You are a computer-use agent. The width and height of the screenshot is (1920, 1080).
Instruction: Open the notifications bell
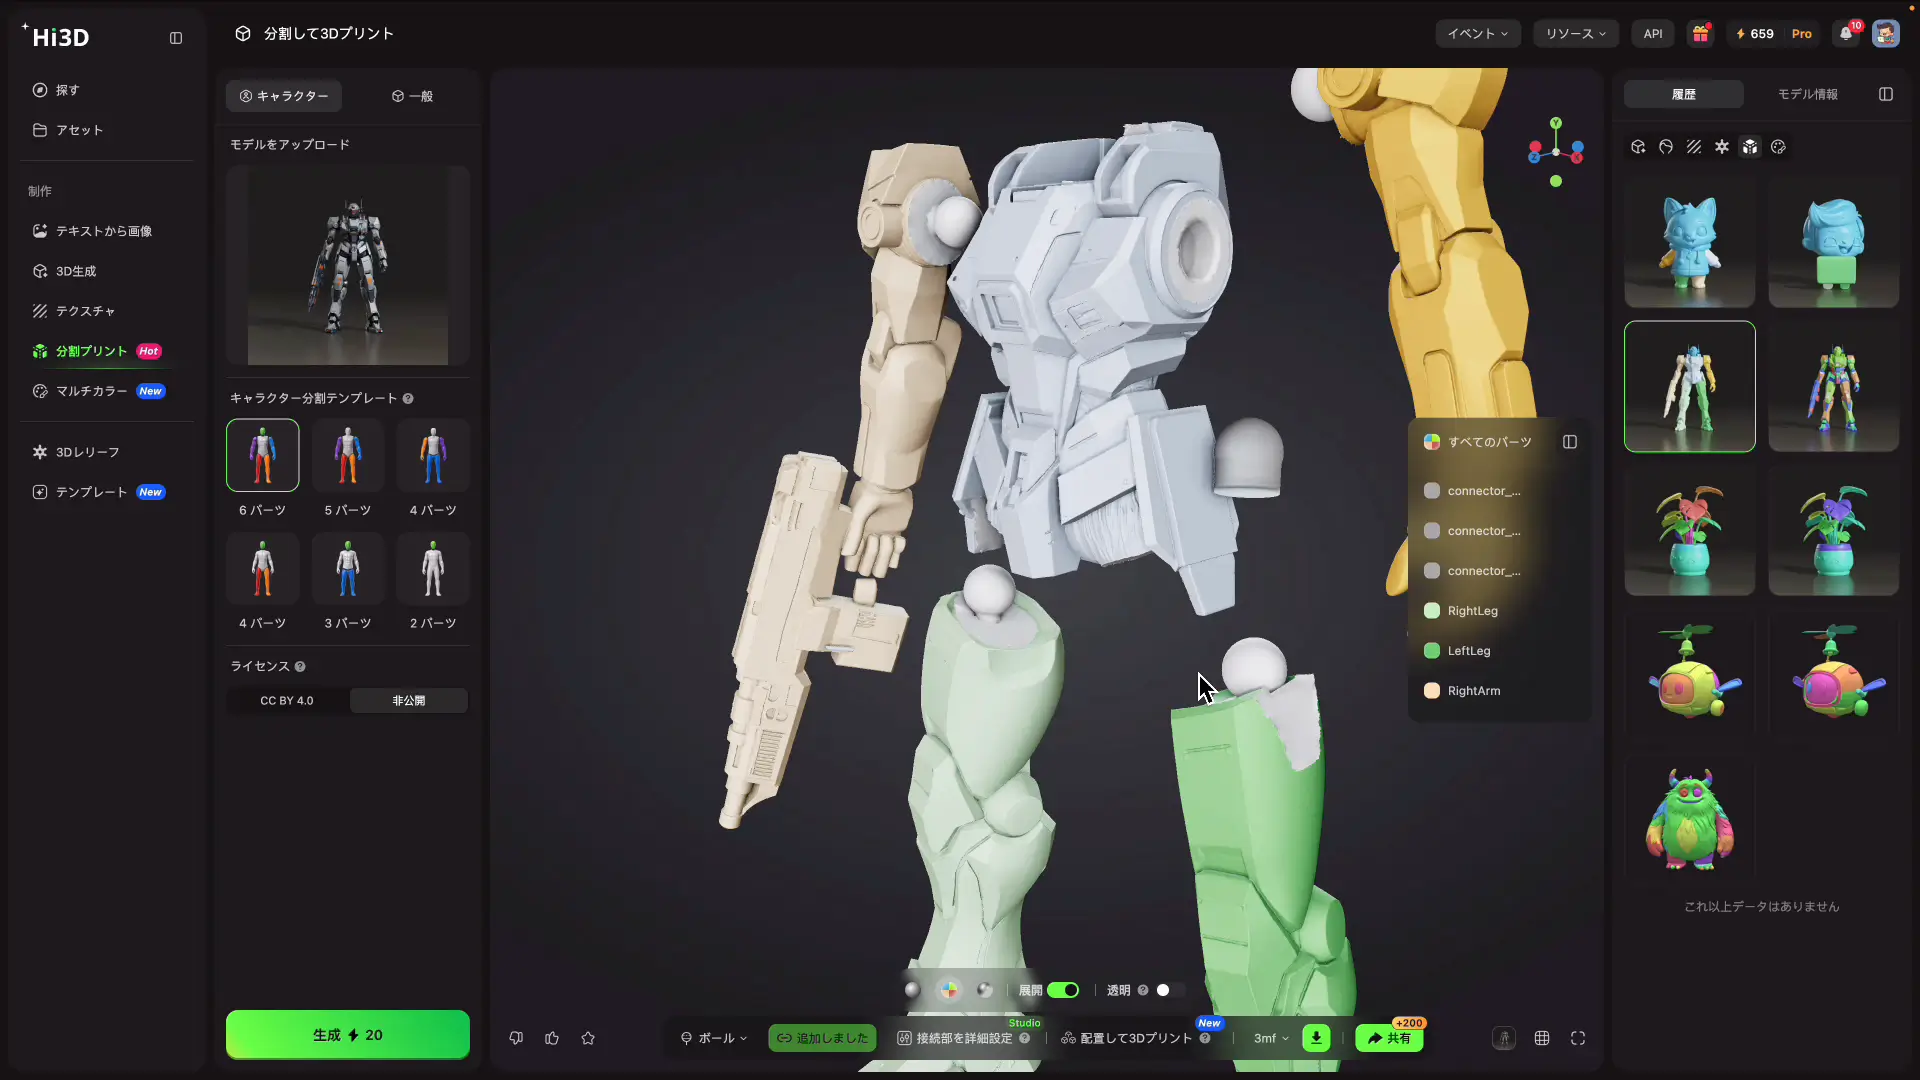pyautogui.click(x=1846, y=34)
